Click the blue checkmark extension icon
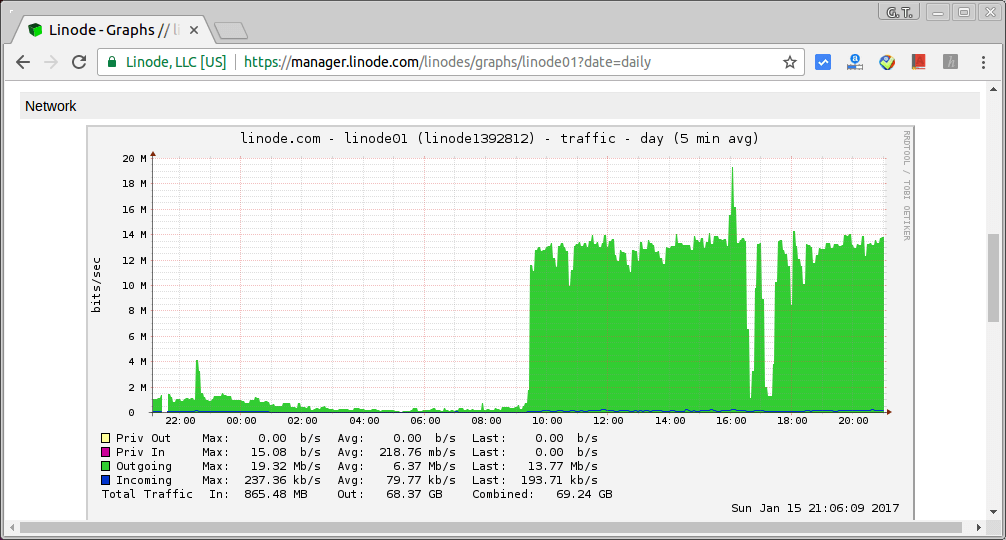 pyautogui.click(x=823, y=62)
